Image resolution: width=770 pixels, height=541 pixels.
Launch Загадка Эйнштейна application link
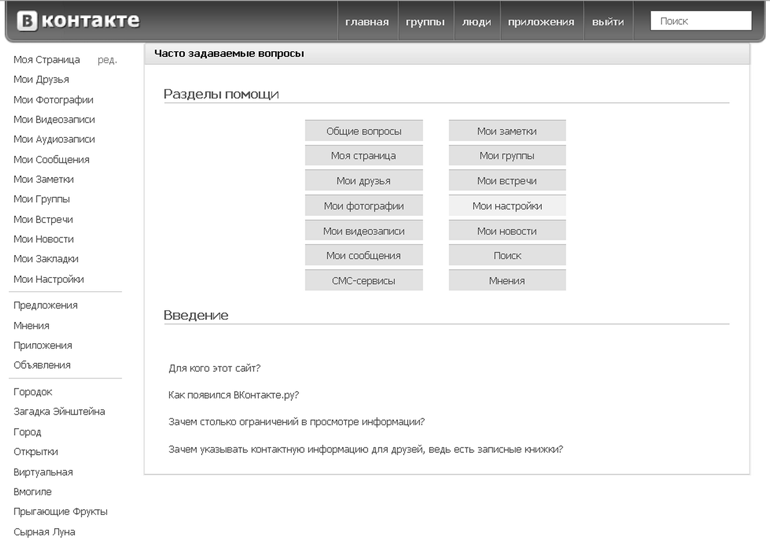[59, 411]
